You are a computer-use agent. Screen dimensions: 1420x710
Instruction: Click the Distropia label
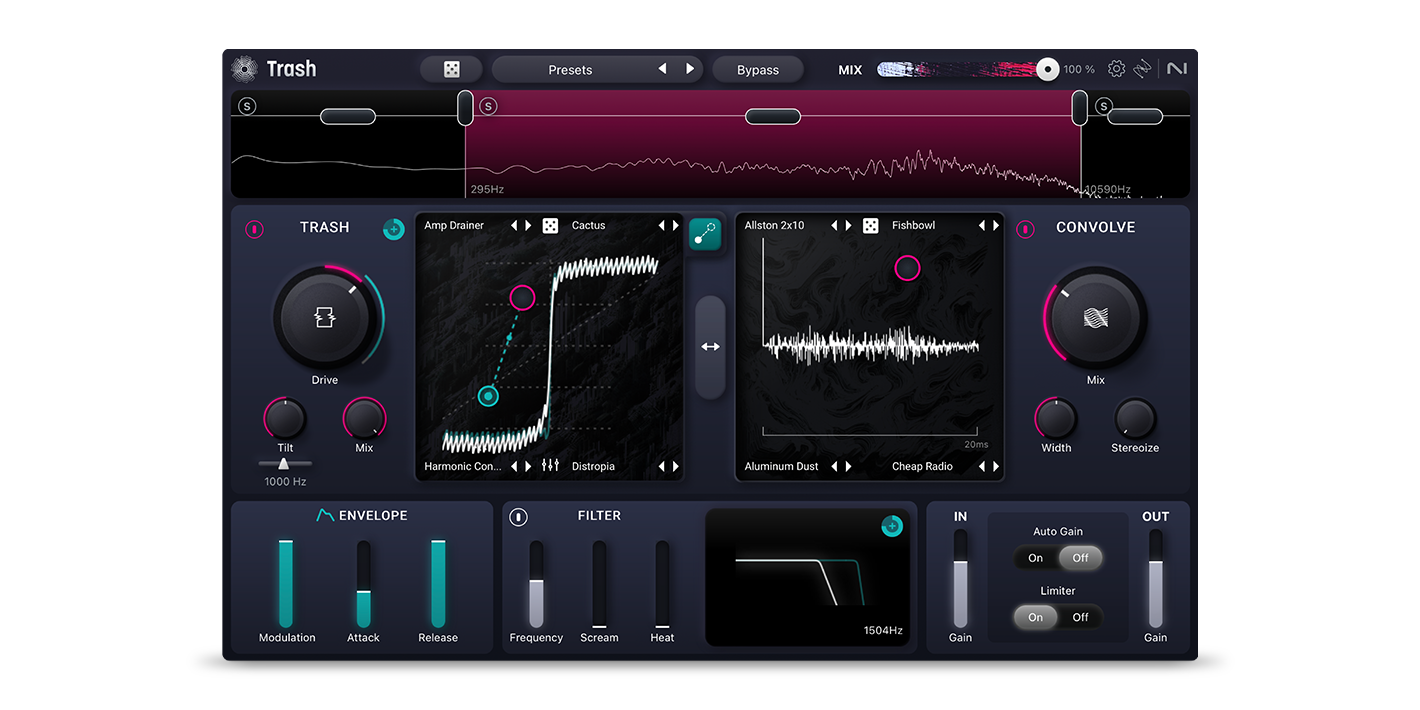(x=593, y=466)
